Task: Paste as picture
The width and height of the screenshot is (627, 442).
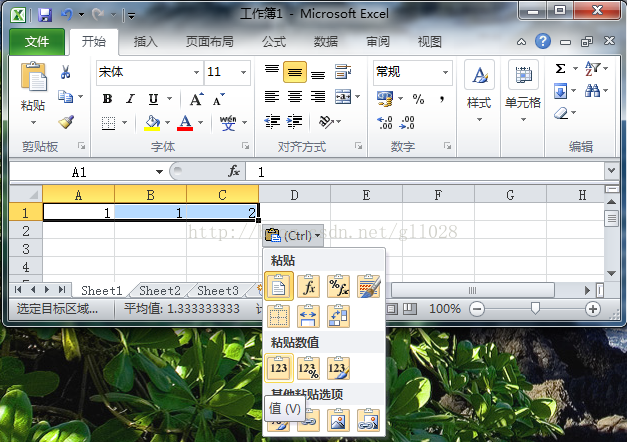Action: pyautogui.click(x=338, y=420)
